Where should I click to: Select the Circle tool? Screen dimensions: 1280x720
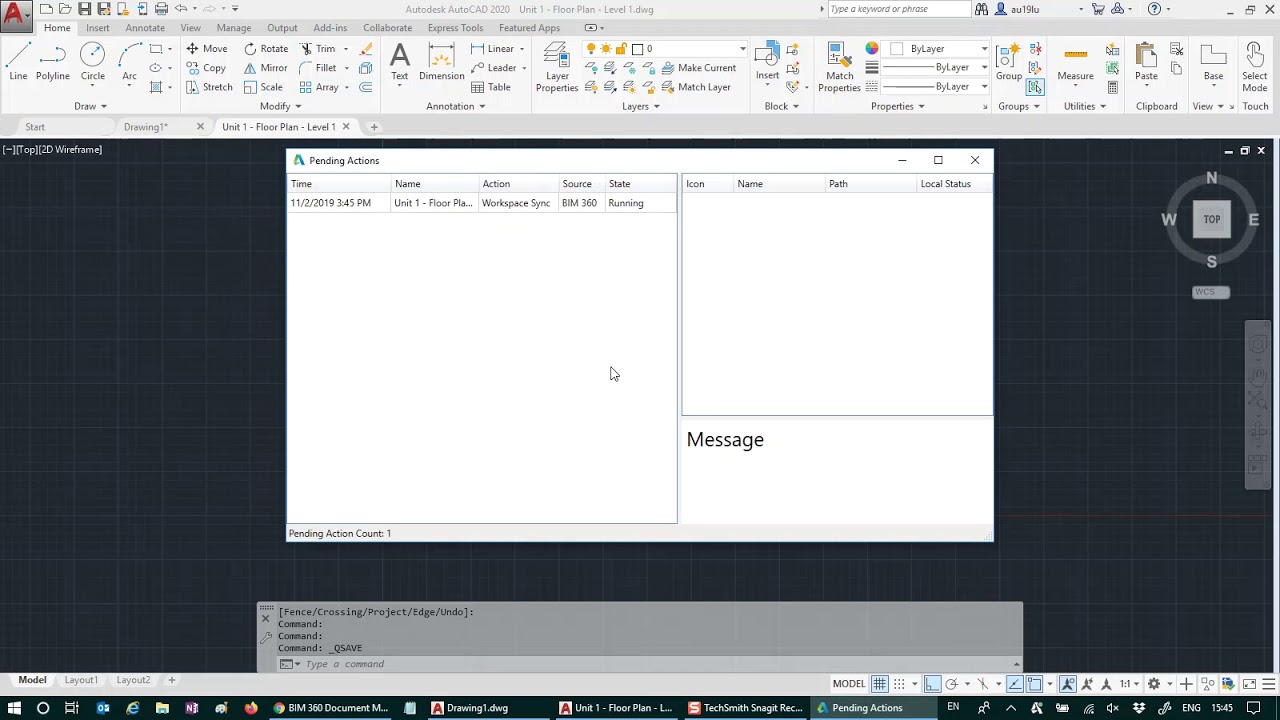pyautogui.click(x=93, y=62)
